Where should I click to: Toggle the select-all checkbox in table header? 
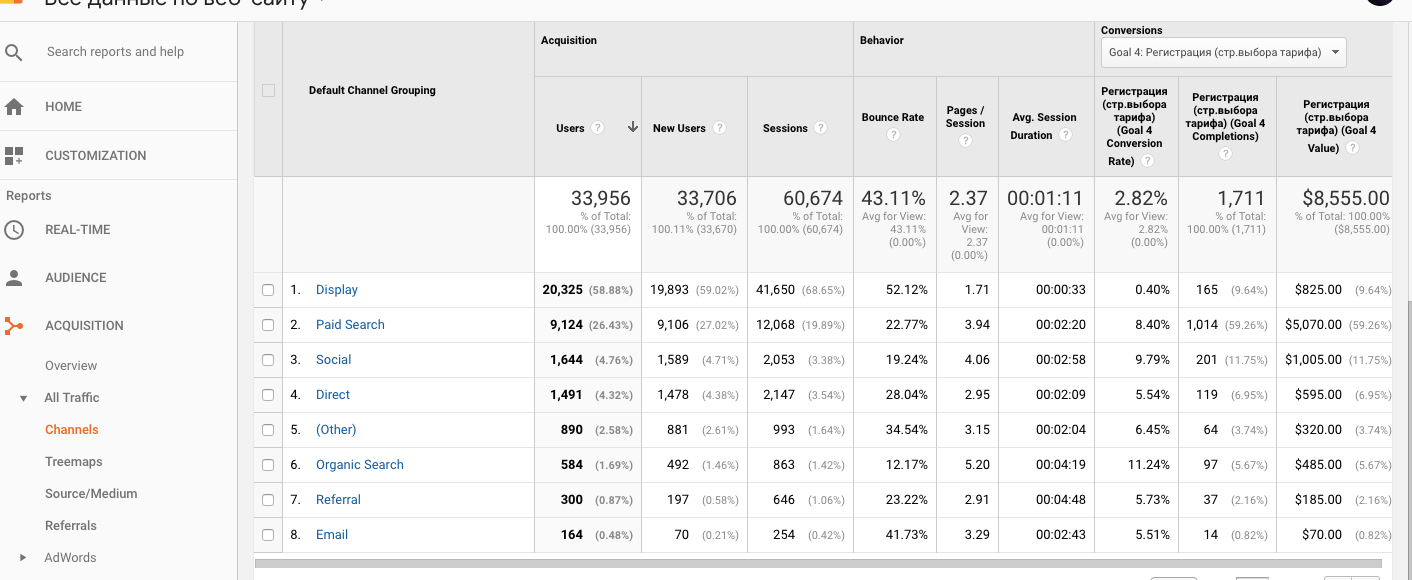(x=268, y=91)
